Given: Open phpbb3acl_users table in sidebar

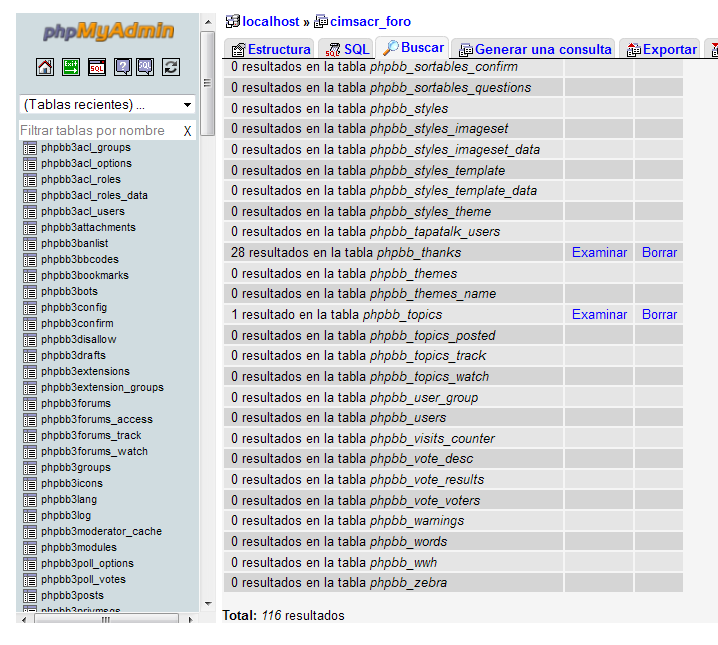Looking at the screenshot, I should [83, 211].
